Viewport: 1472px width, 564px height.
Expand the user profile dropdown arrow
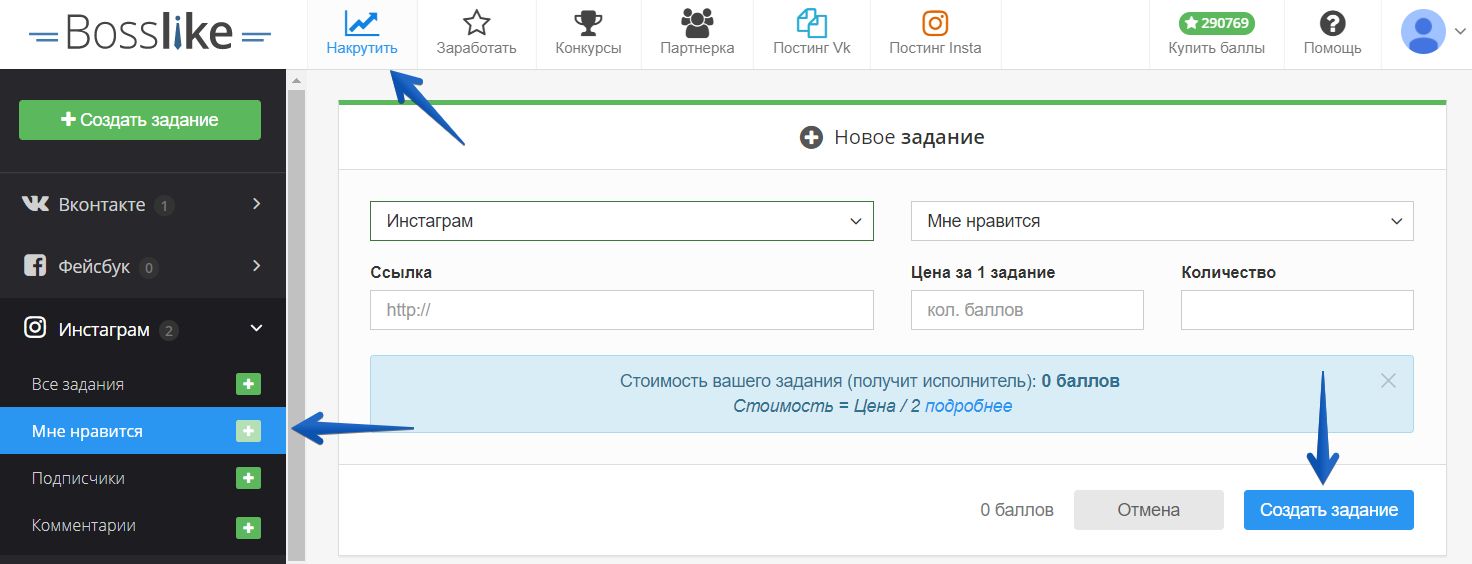tap(1459, 32)
